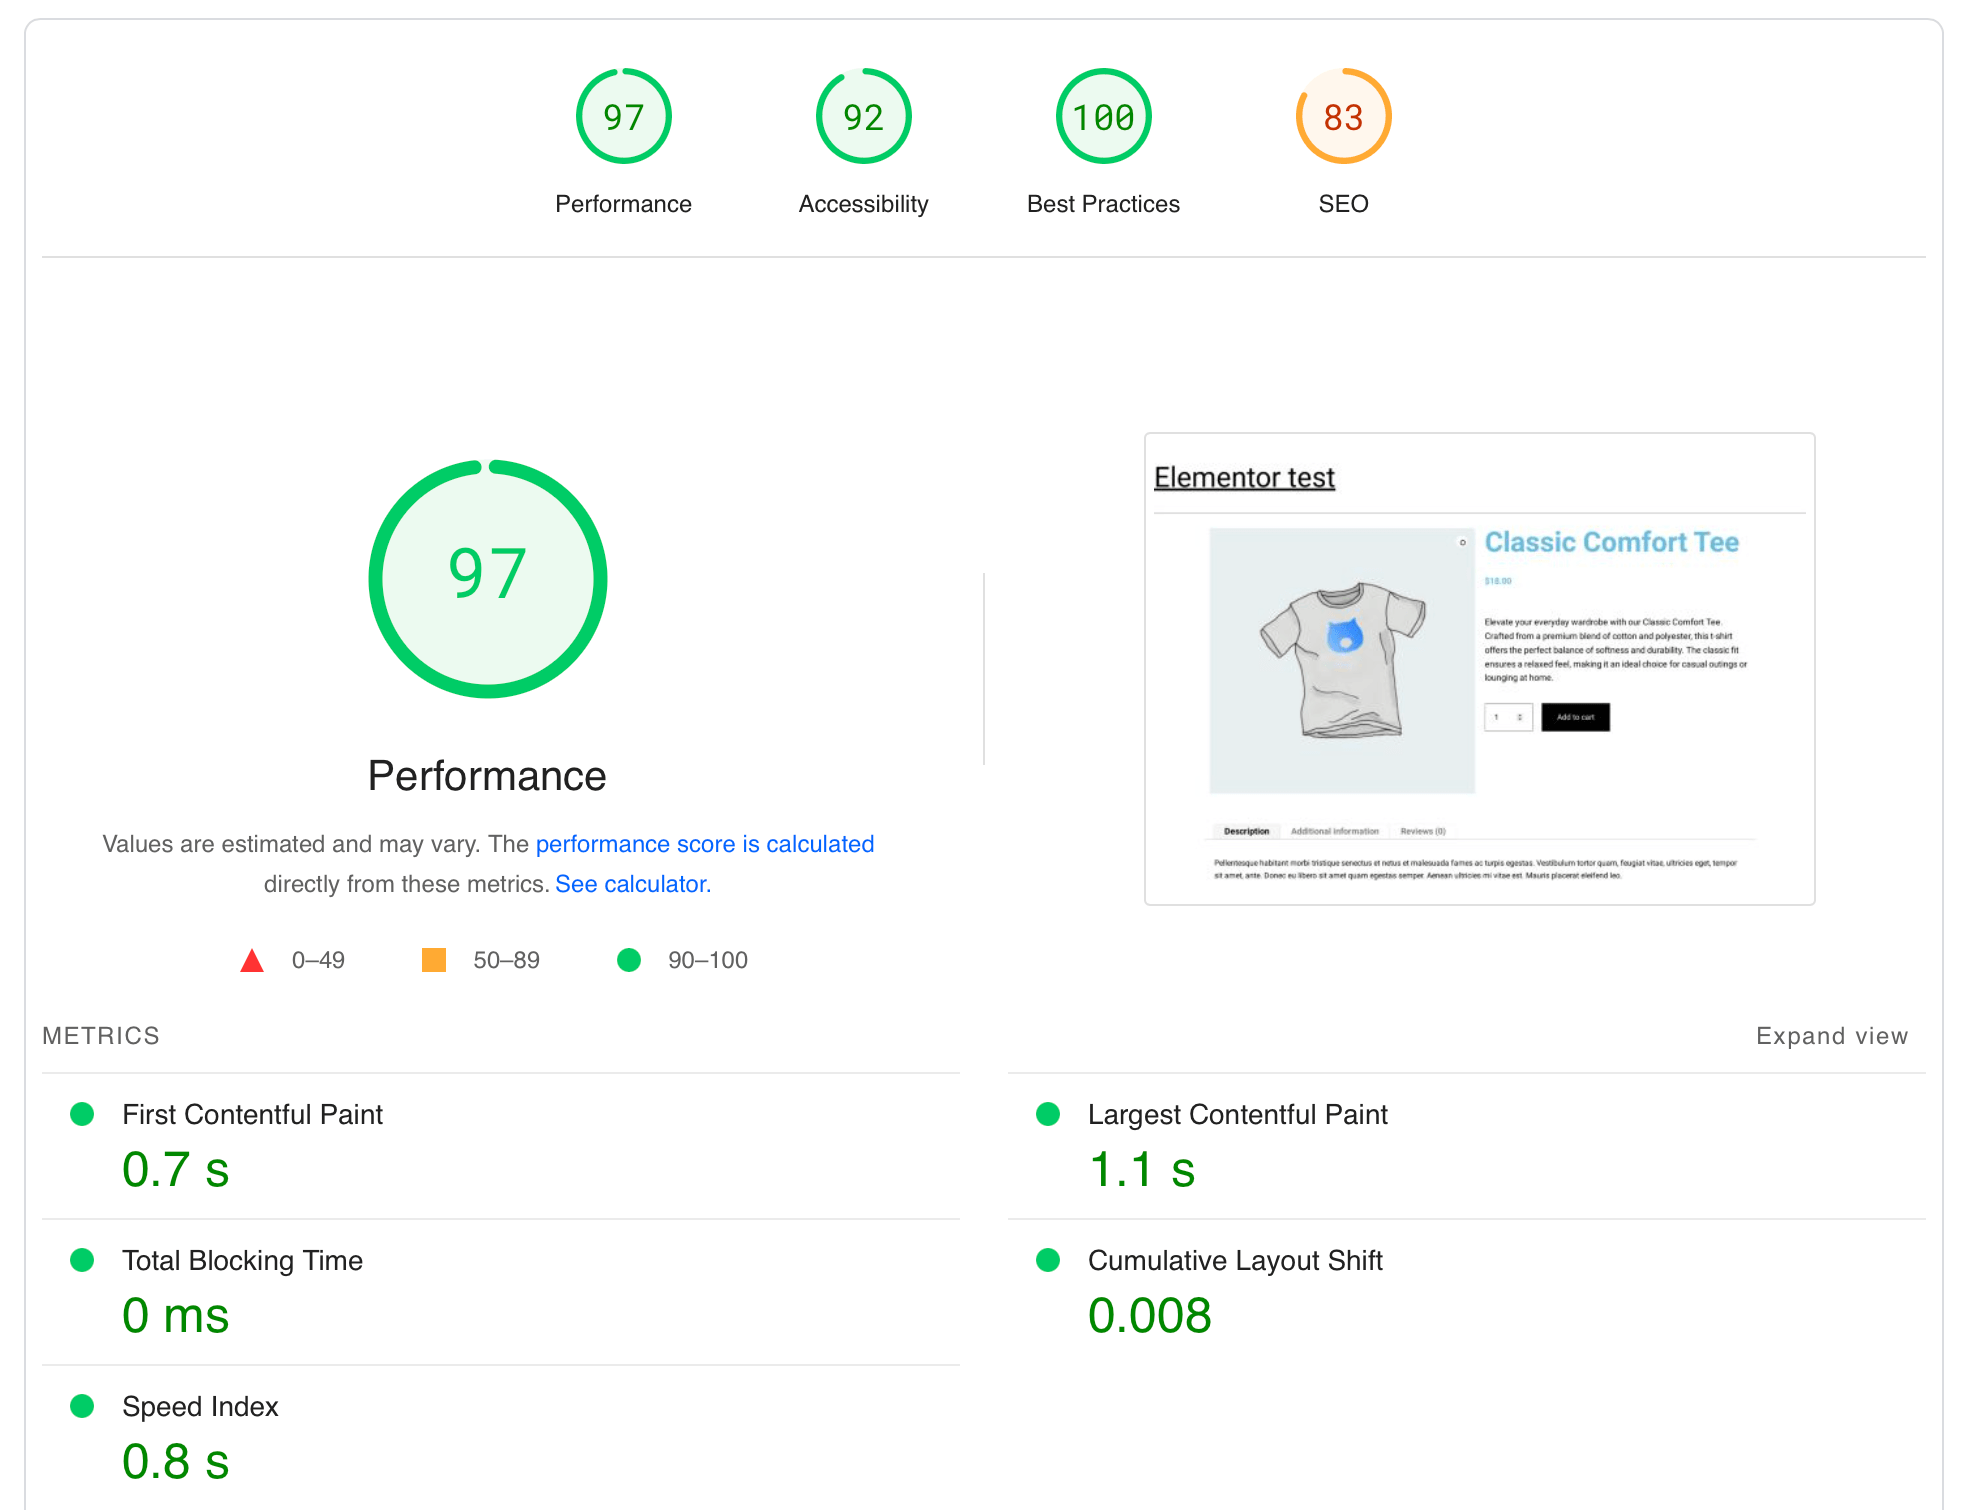The image size is (1982, 1510).
Task: Jump to the SEO category label
Action: [1343, 204]
